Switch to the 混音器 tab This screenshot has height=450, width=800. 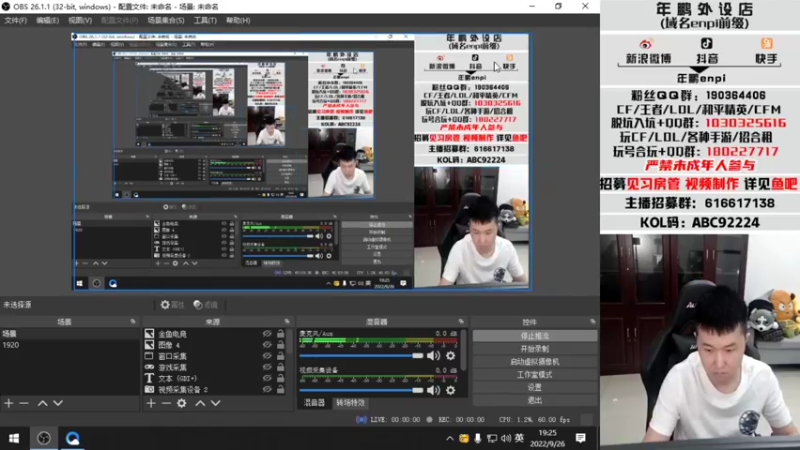[x=314, y=403]
